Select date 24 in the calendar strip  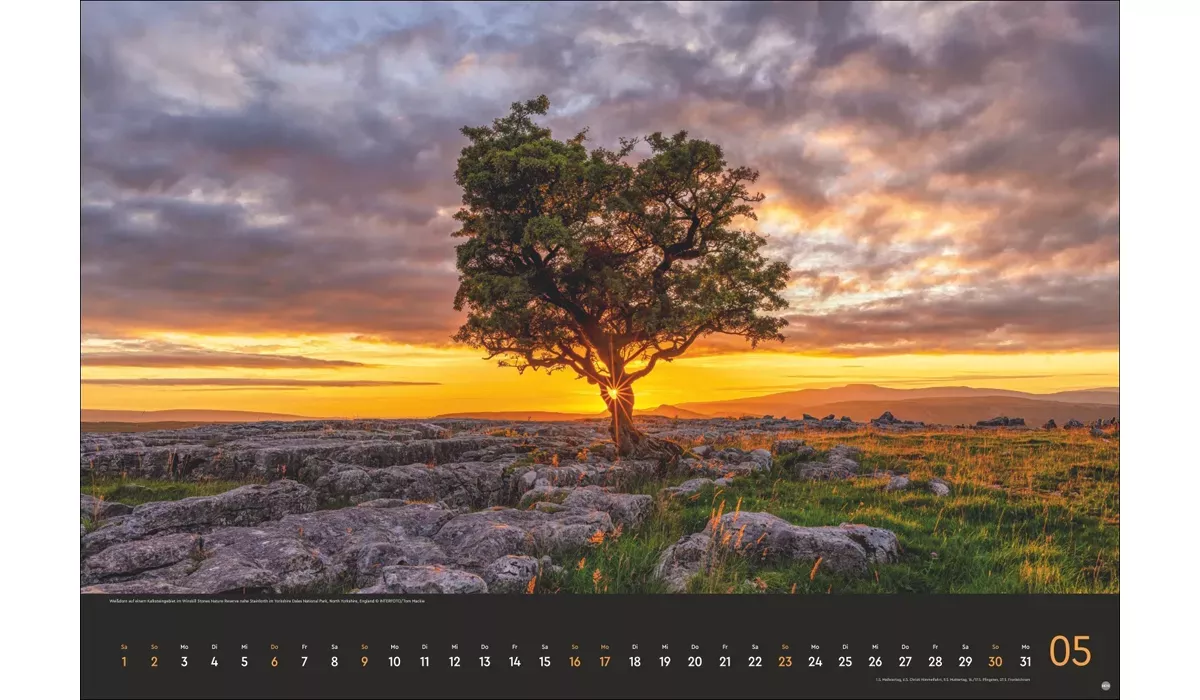tap(815, 661)
